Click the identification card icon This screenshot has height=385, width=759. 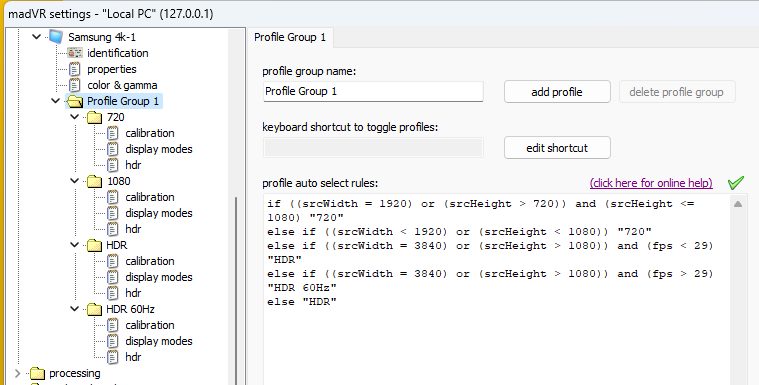pyautogui.click(x=75, y=53)
